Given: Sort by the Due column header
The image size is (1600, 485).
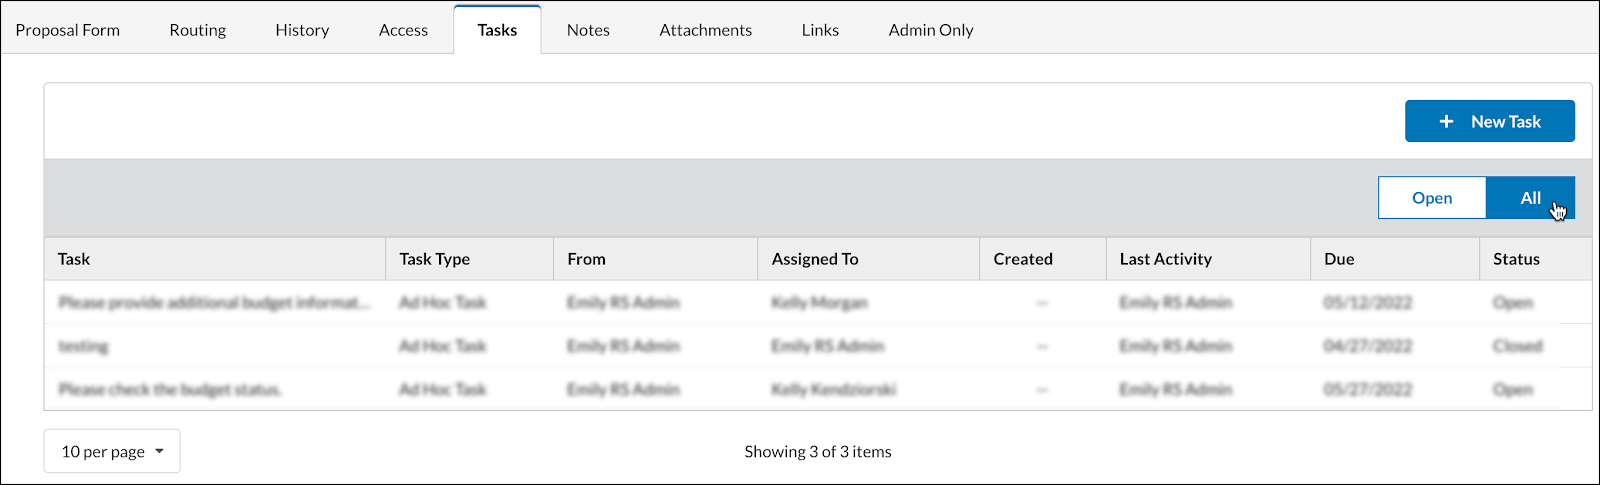Looking at the screenshot, I should [1339, 259].
